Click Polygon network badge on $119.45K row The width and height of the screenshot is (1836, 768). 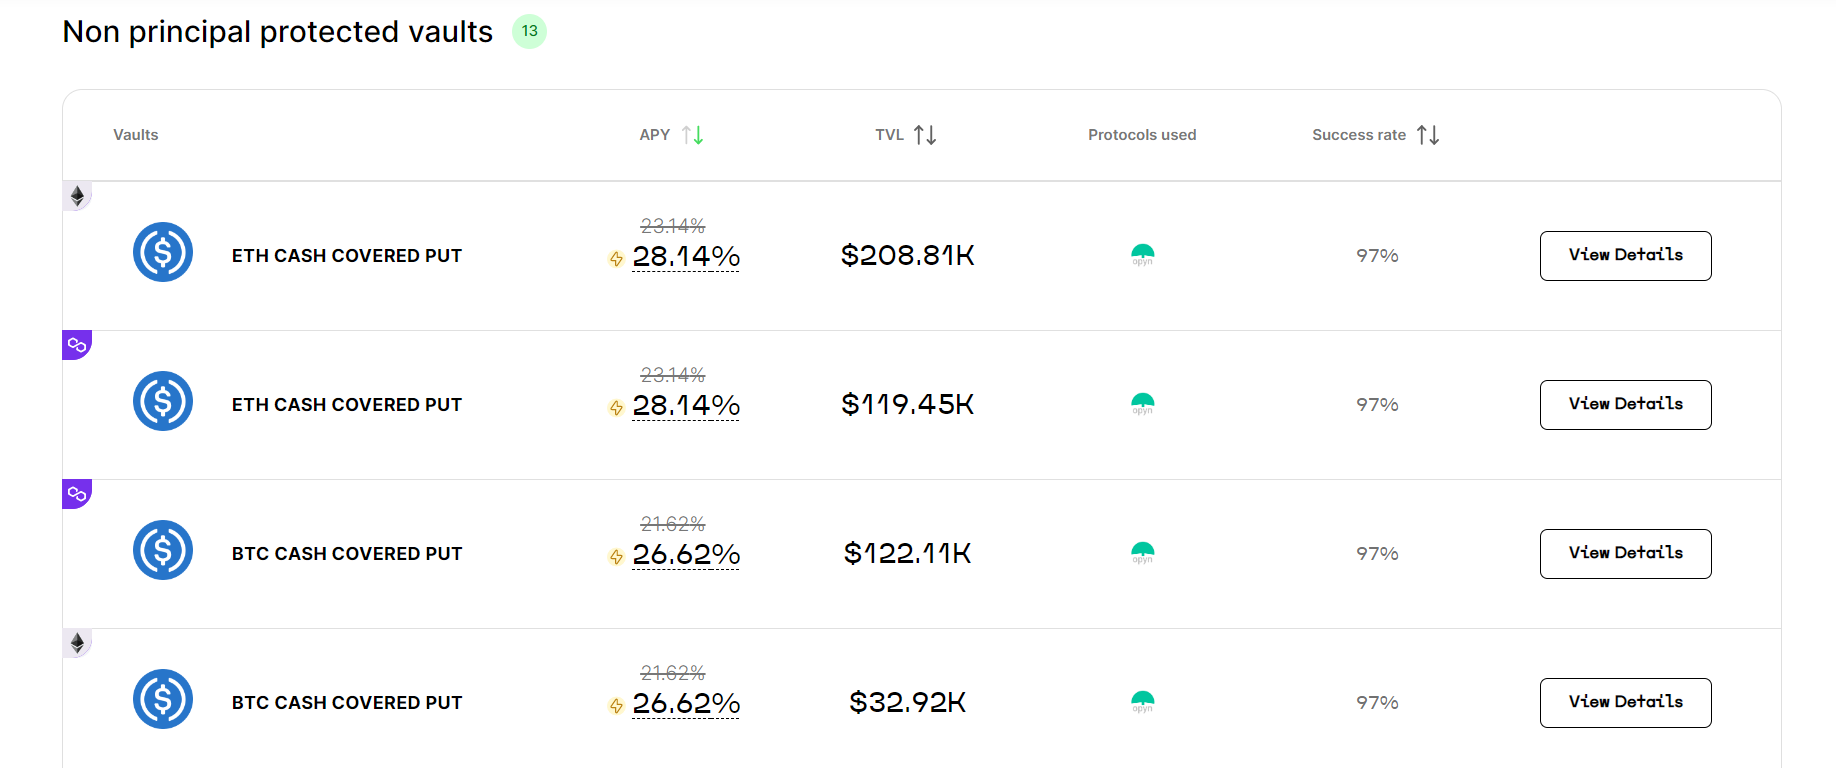77,345
